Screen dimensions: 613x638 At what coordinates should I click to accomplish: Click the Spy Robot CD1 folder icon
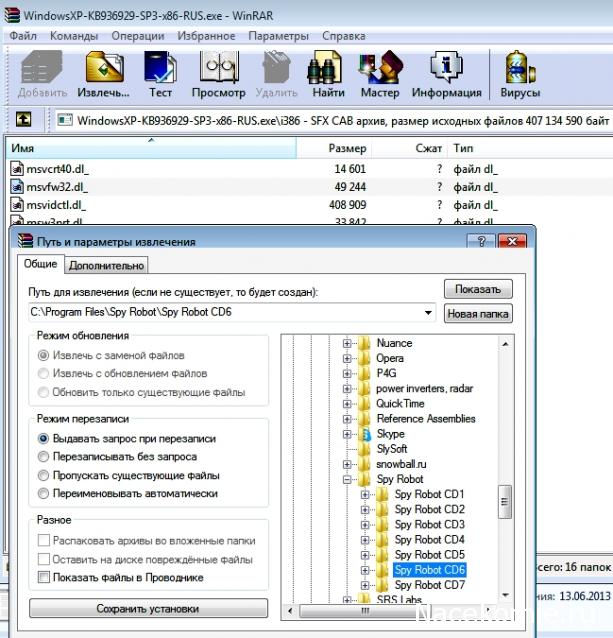382,494
